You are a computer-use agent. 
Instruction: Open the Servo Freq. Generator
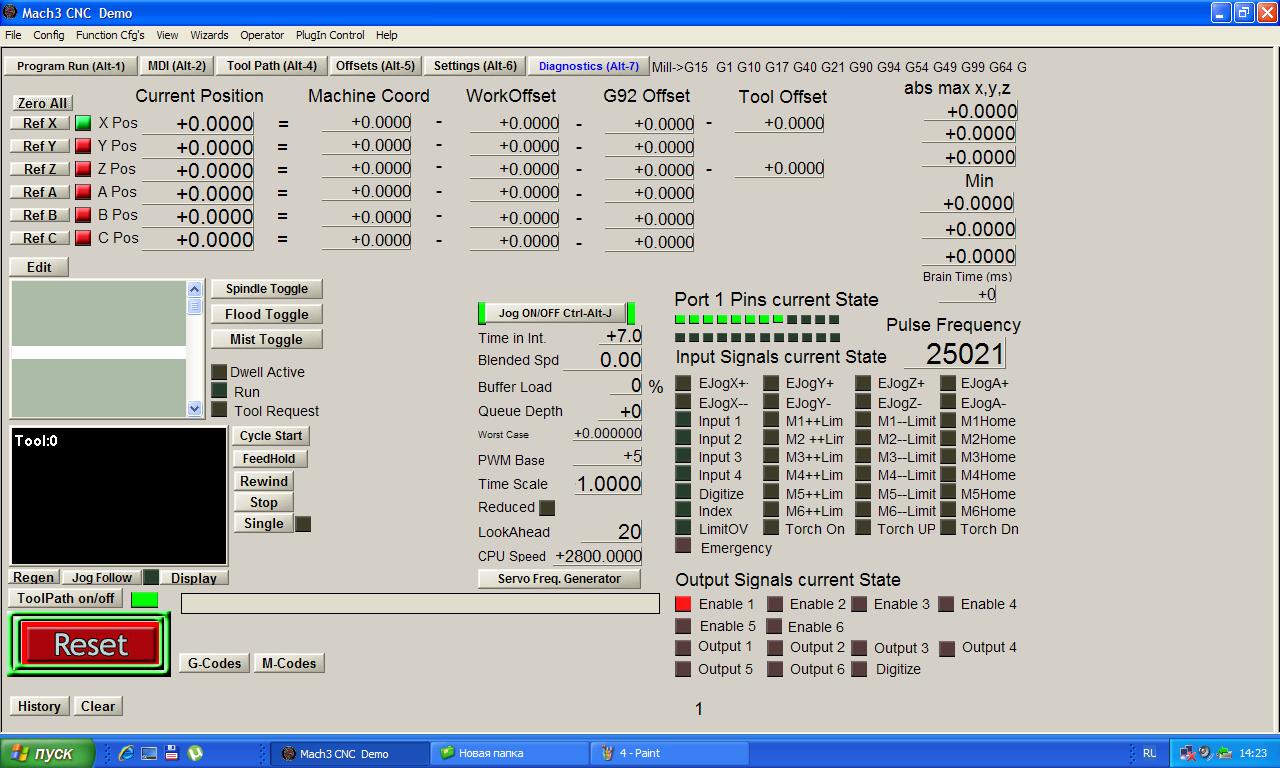click(x=560, y=579)
